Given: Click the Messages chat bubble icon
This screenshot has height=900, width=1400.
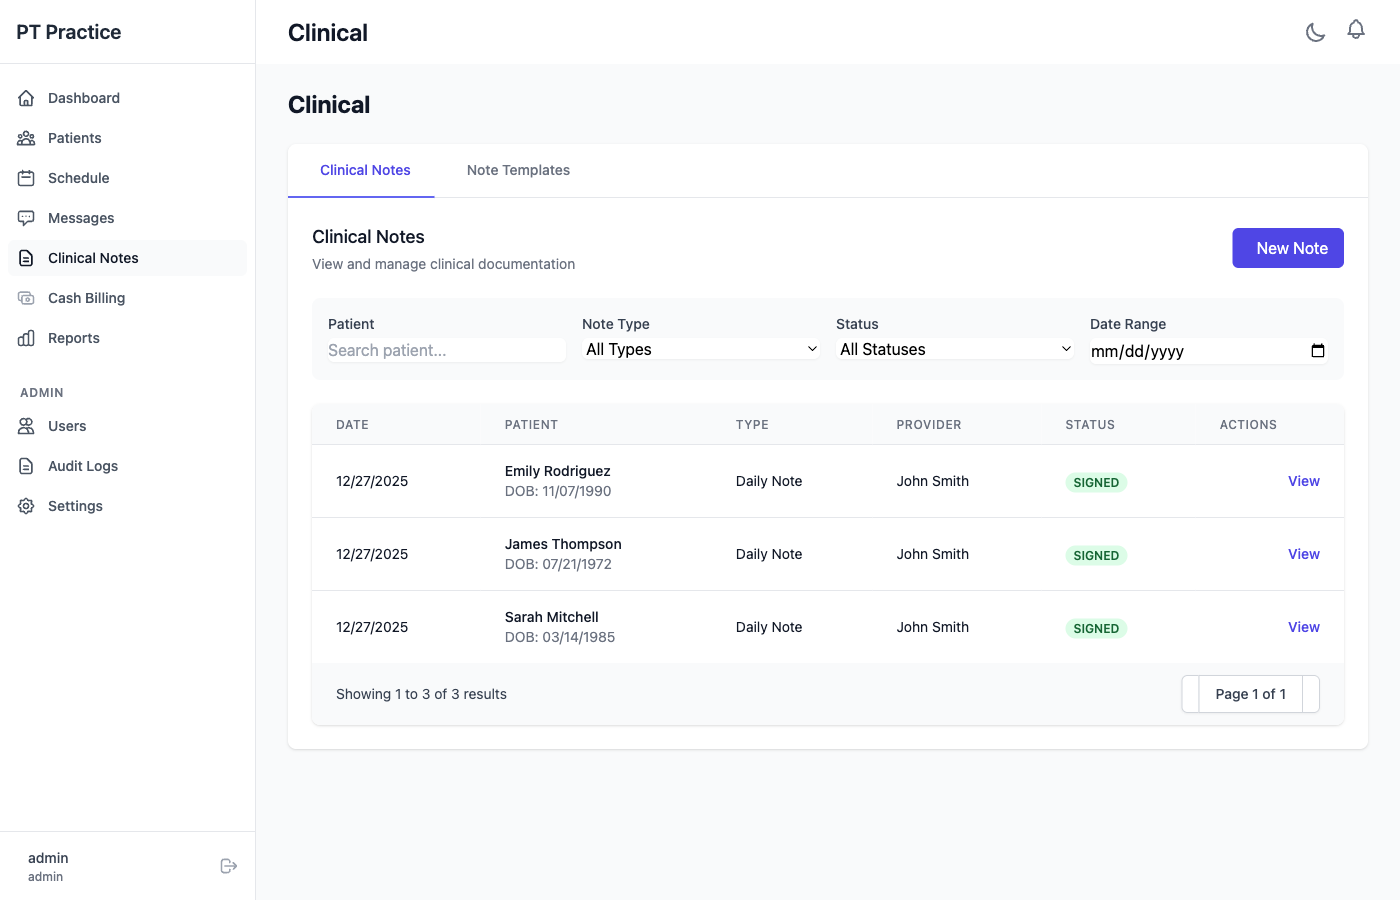Looking at the screenshot, I should 26,218.
